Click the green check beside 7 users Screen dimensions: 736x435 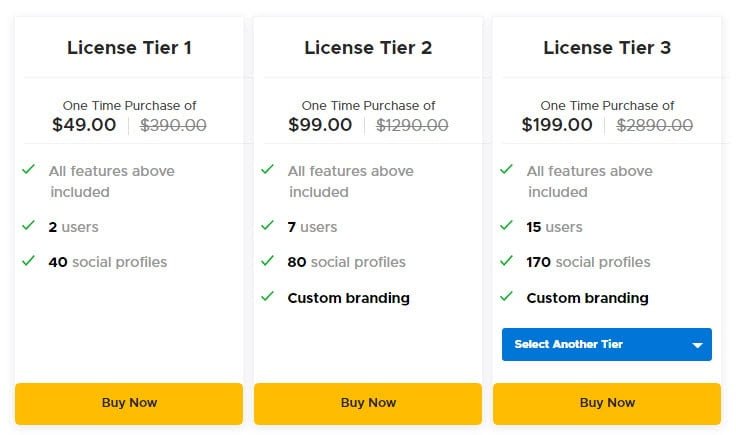point(267,226)
